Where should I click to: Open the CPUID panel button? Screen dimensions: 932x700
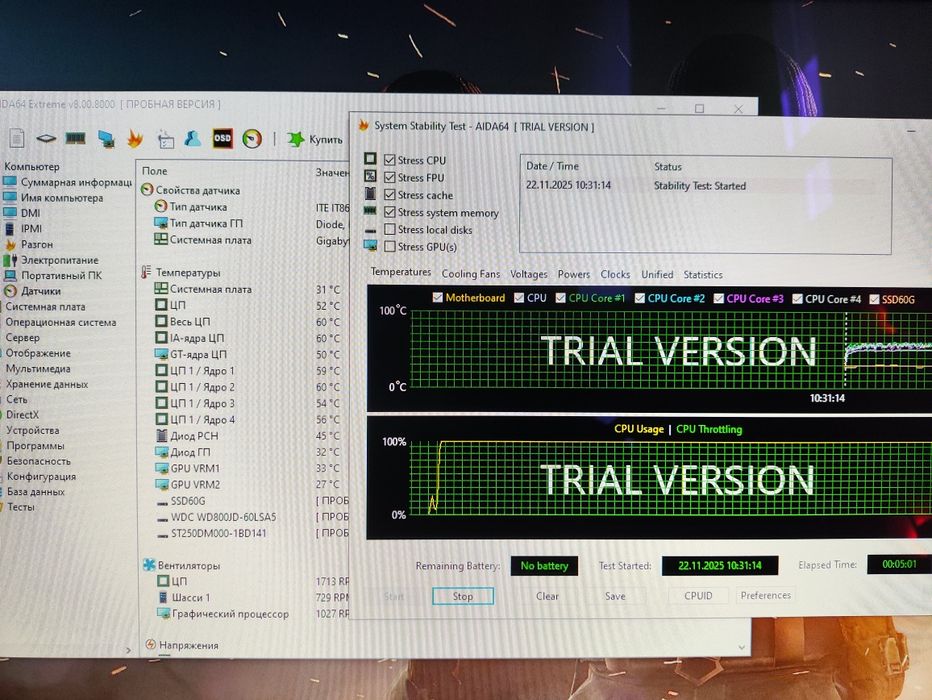pyautogui.click(x=698, y=595)
